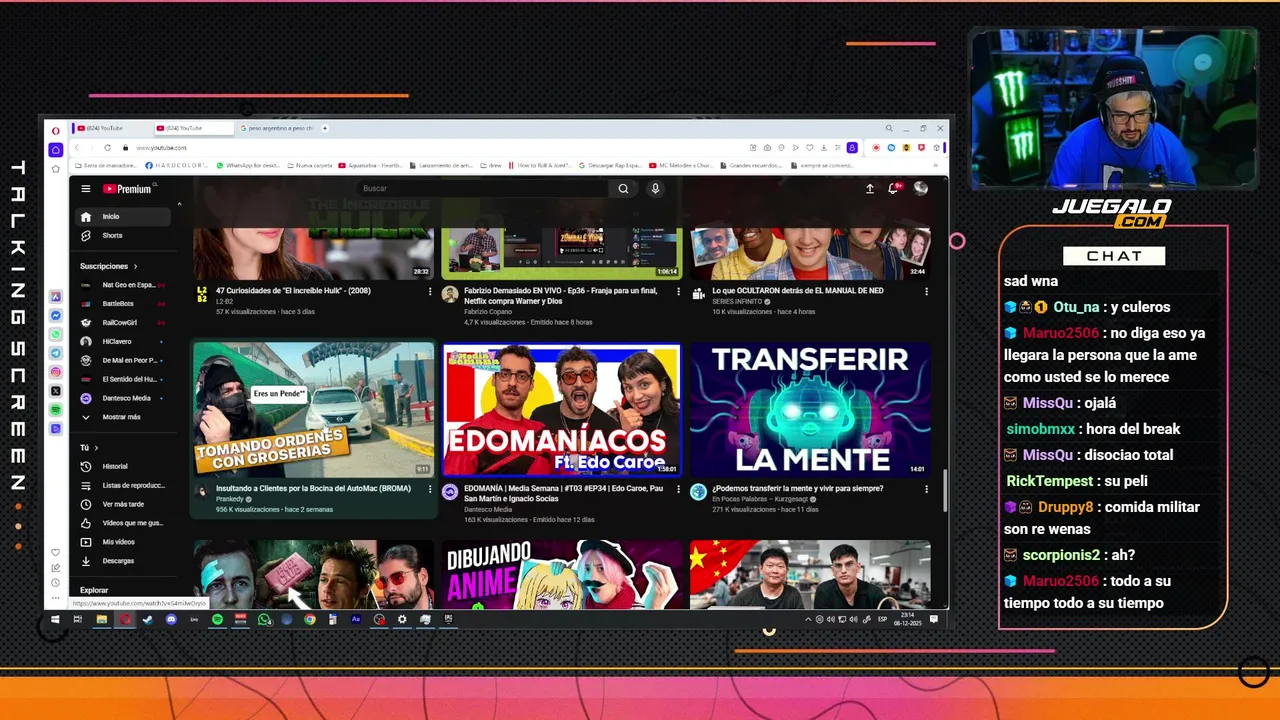
Task: Open X (Twitter) in the Opera sidebar
Action: [56, 391]
